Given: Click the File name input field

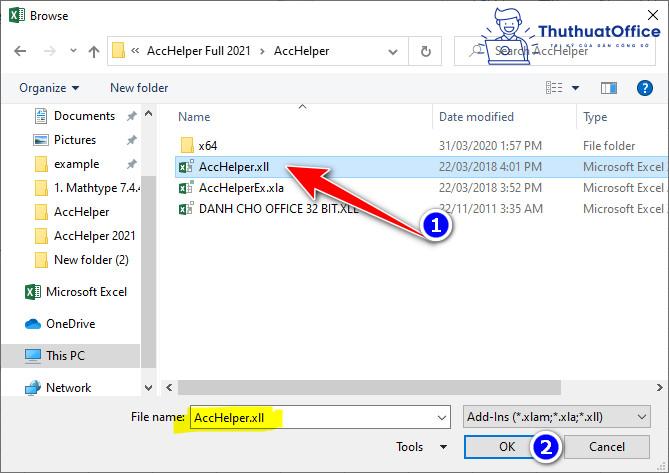Looking at the screenshot, I should (320, 417).
